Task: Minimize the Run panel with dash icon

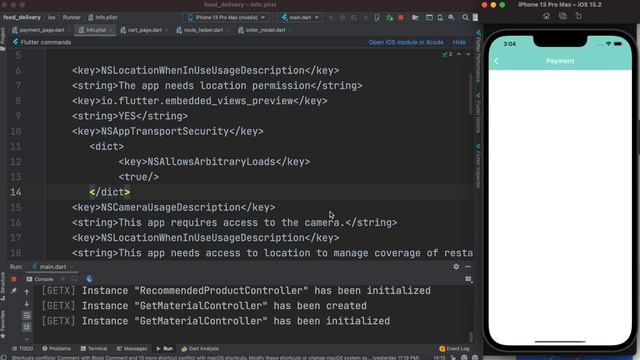Action: tap(468, 267)
